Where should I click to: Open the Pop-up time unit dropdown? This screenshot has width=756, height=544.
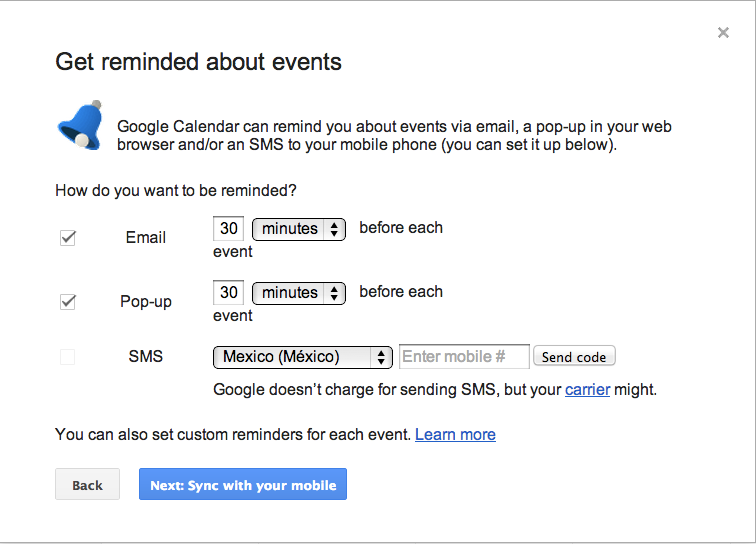point(299,293)
